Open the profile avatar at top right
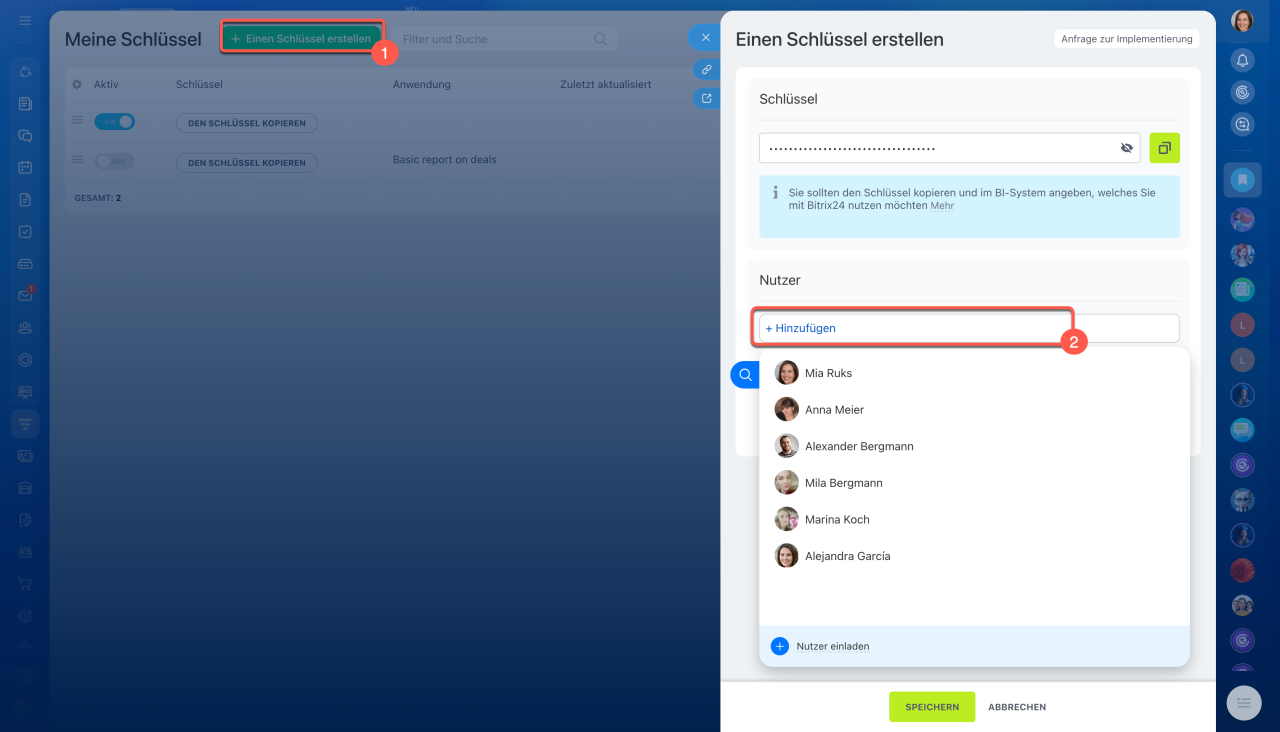1280x732 pixels. (1242, 21)
